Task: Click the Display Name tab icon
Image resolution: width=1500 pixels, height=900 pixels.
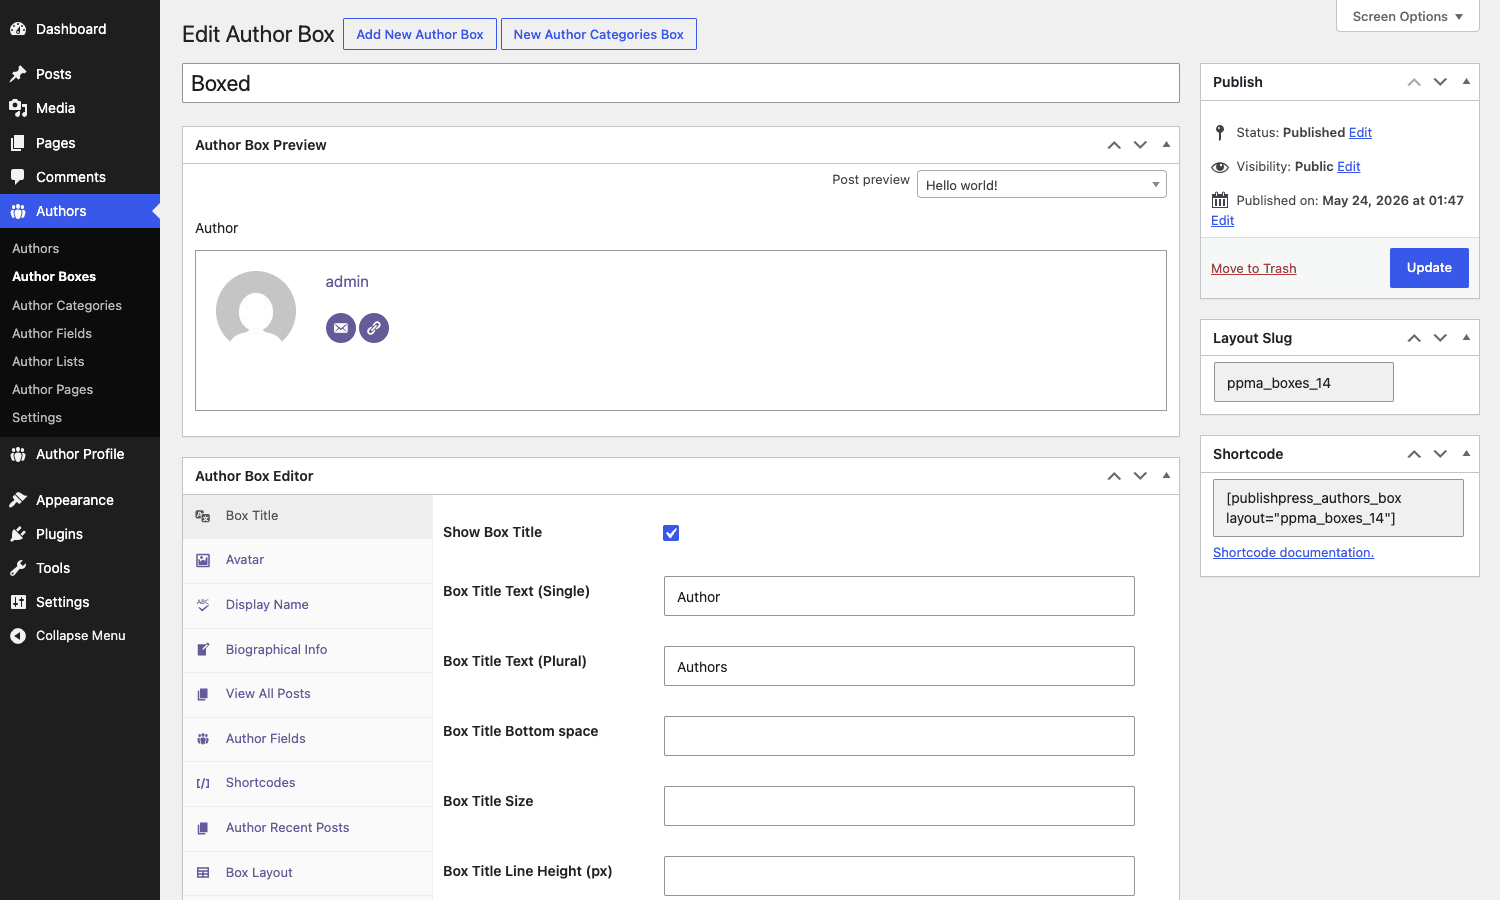Action: 203,605
